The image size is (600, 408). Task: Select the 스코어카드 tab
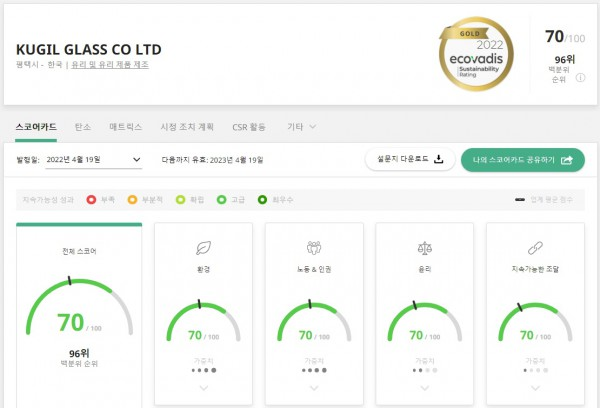pyautogui.click(x=36, y=127)
